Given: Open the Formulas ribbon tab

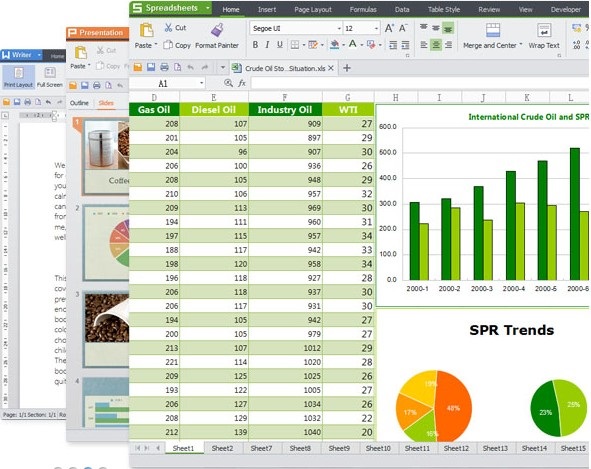Looking at the screenshot, I should coord(363,9).
